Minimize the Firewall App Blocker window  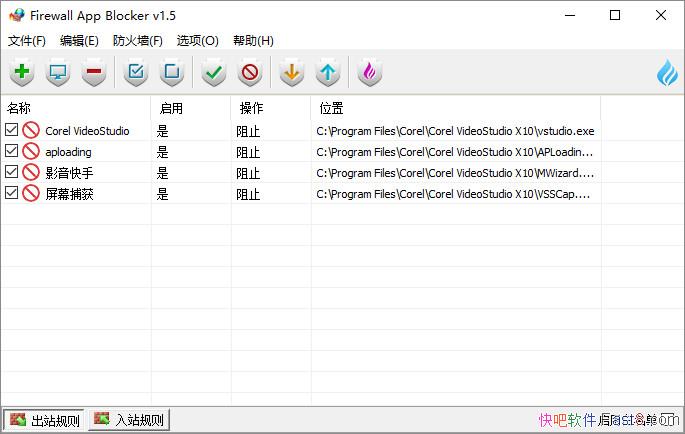tap(570, 15)
